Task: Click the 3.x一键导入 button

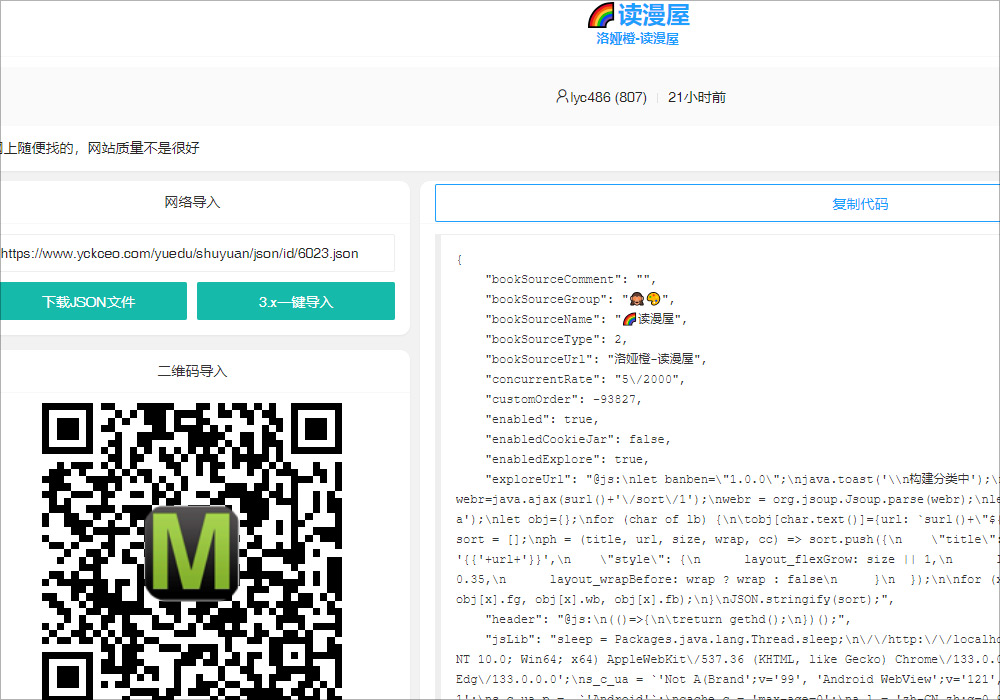Action: coord(296,301)
